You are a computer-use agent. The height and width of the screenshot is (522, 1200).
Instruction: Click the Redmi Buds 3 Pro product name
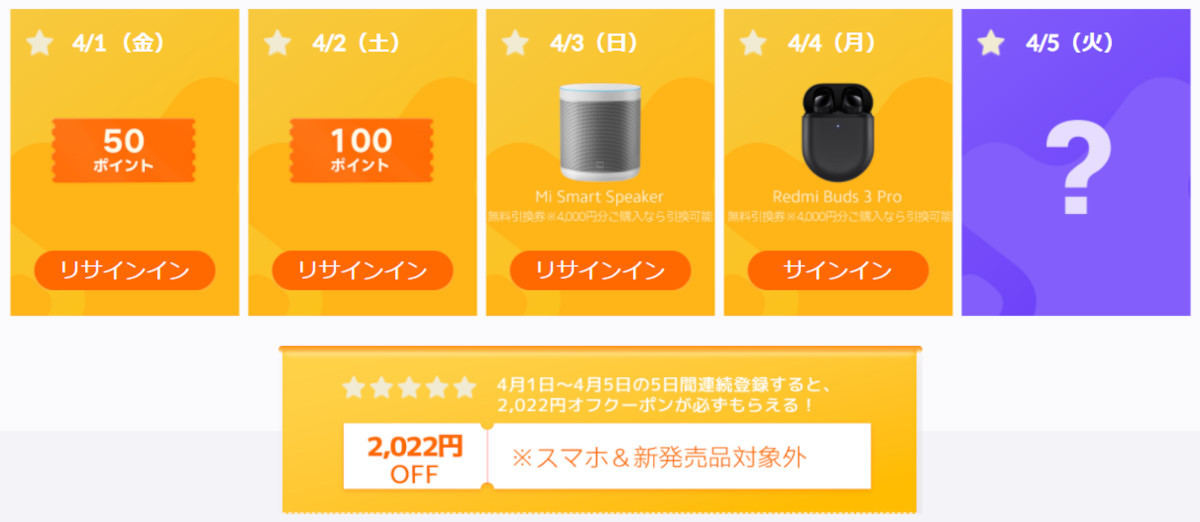(x=838, y=197)
